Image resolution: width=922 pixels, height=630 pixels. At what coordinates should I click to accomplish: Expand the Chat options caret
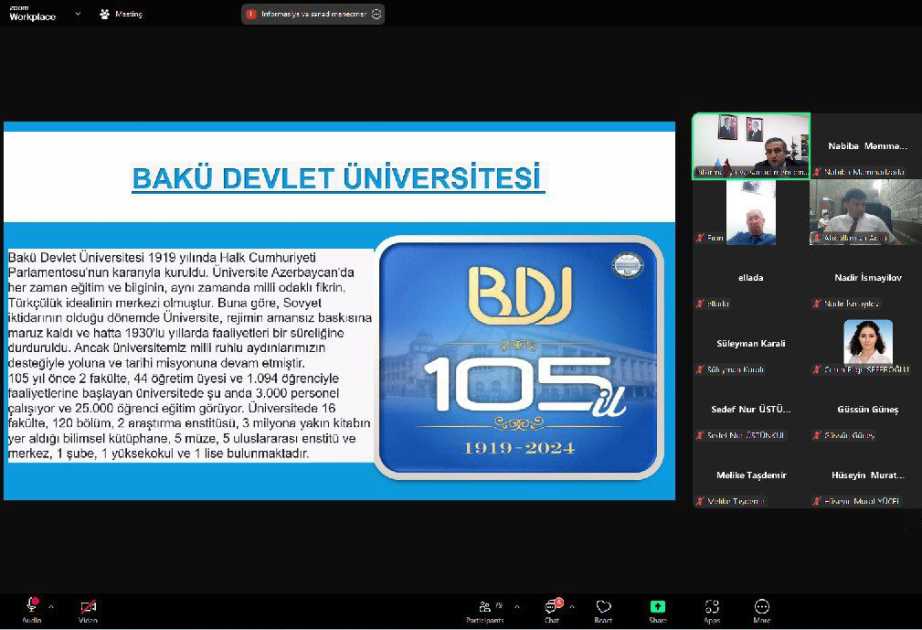click(572, 606)
